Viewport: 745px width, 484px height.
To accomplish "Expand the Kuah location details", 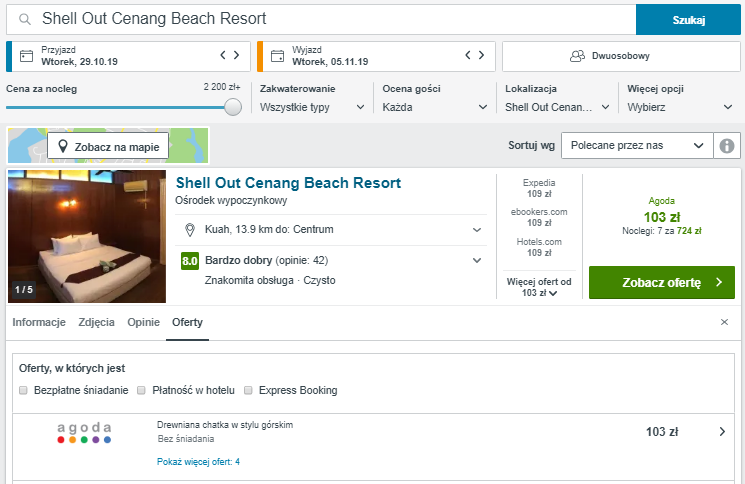I will pos(477,230).
